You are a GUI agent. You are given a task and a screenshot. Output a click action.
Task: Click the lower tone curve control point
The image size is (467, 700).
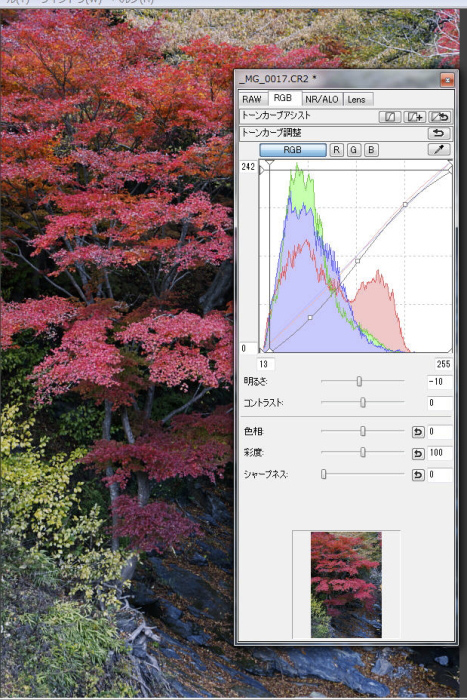coord(310,317)
